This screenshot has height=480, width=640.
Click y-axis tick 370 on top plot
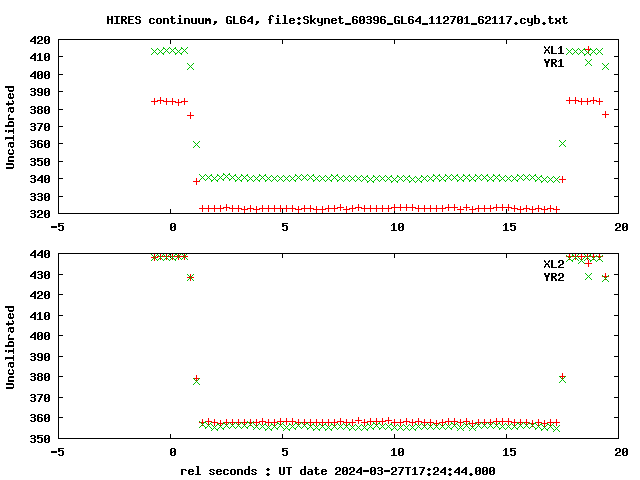[40, 127]
